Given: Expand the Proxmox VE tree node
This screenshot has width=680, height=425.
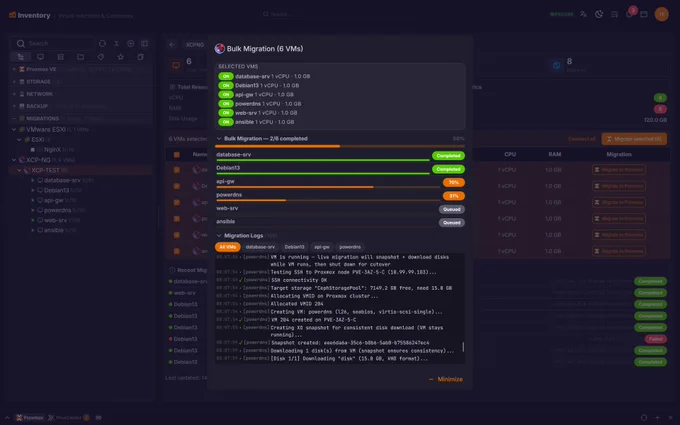Looking at the screenshot, I should [x=14, y=69].
